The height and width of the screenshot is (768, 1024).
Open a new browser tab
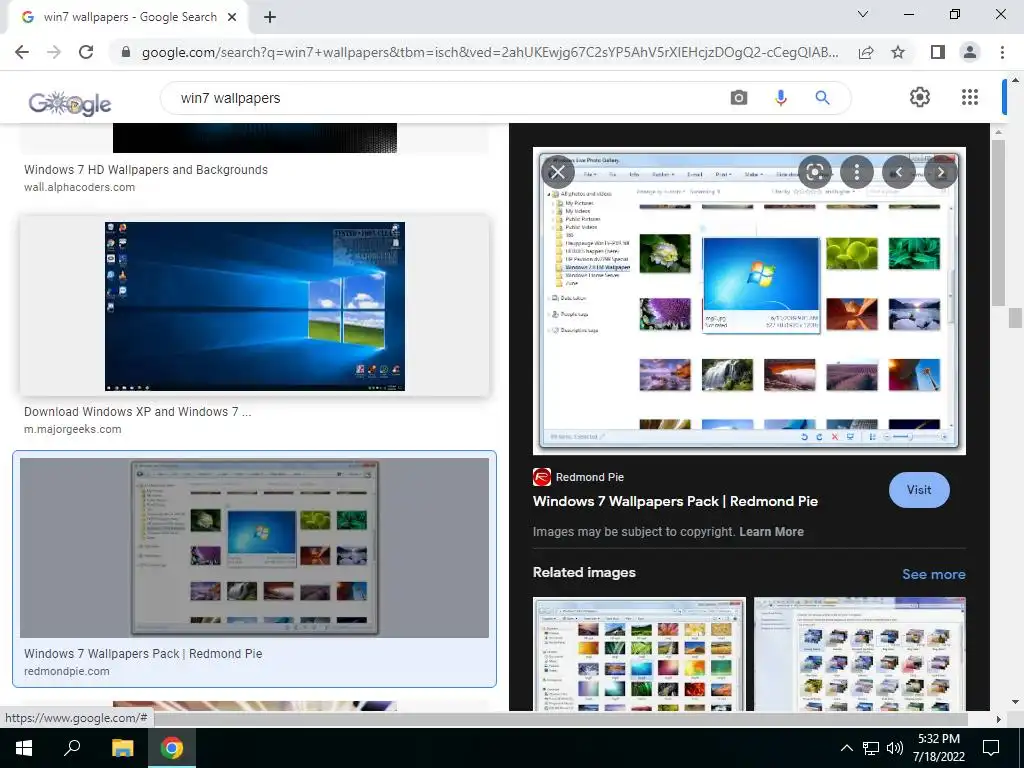(x=270, y=18)
